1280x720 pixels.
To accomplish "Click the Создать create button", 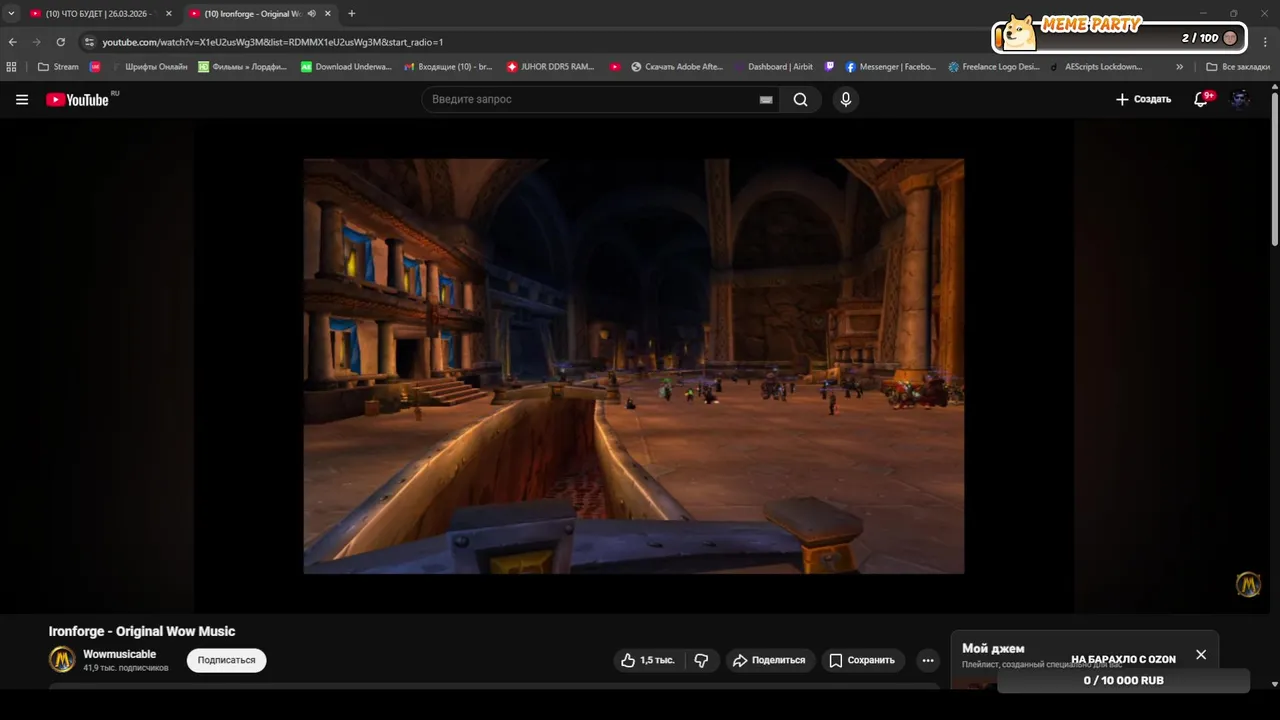I will point(1143,99).
